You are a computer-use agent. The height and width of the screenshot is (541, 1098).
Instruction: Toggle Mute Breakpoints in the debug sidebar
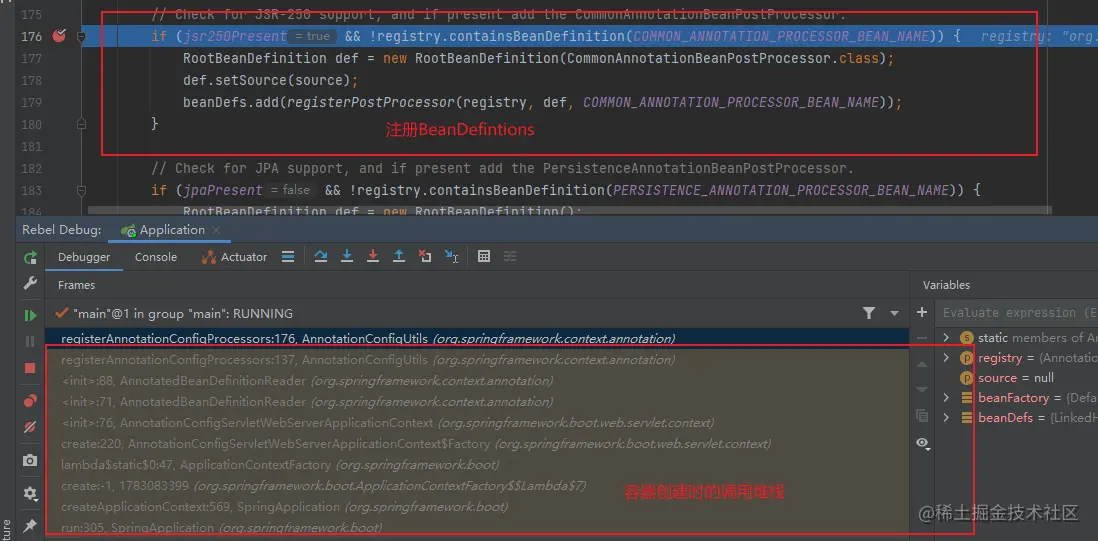(x=30, y=427)
